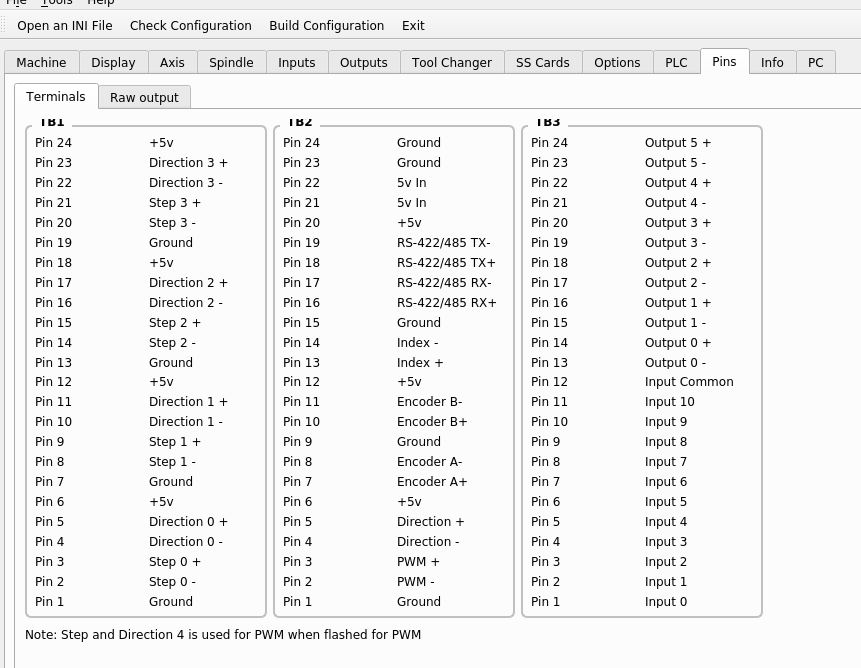Open the Axis tab
The image size is (861, 668).
172,63
